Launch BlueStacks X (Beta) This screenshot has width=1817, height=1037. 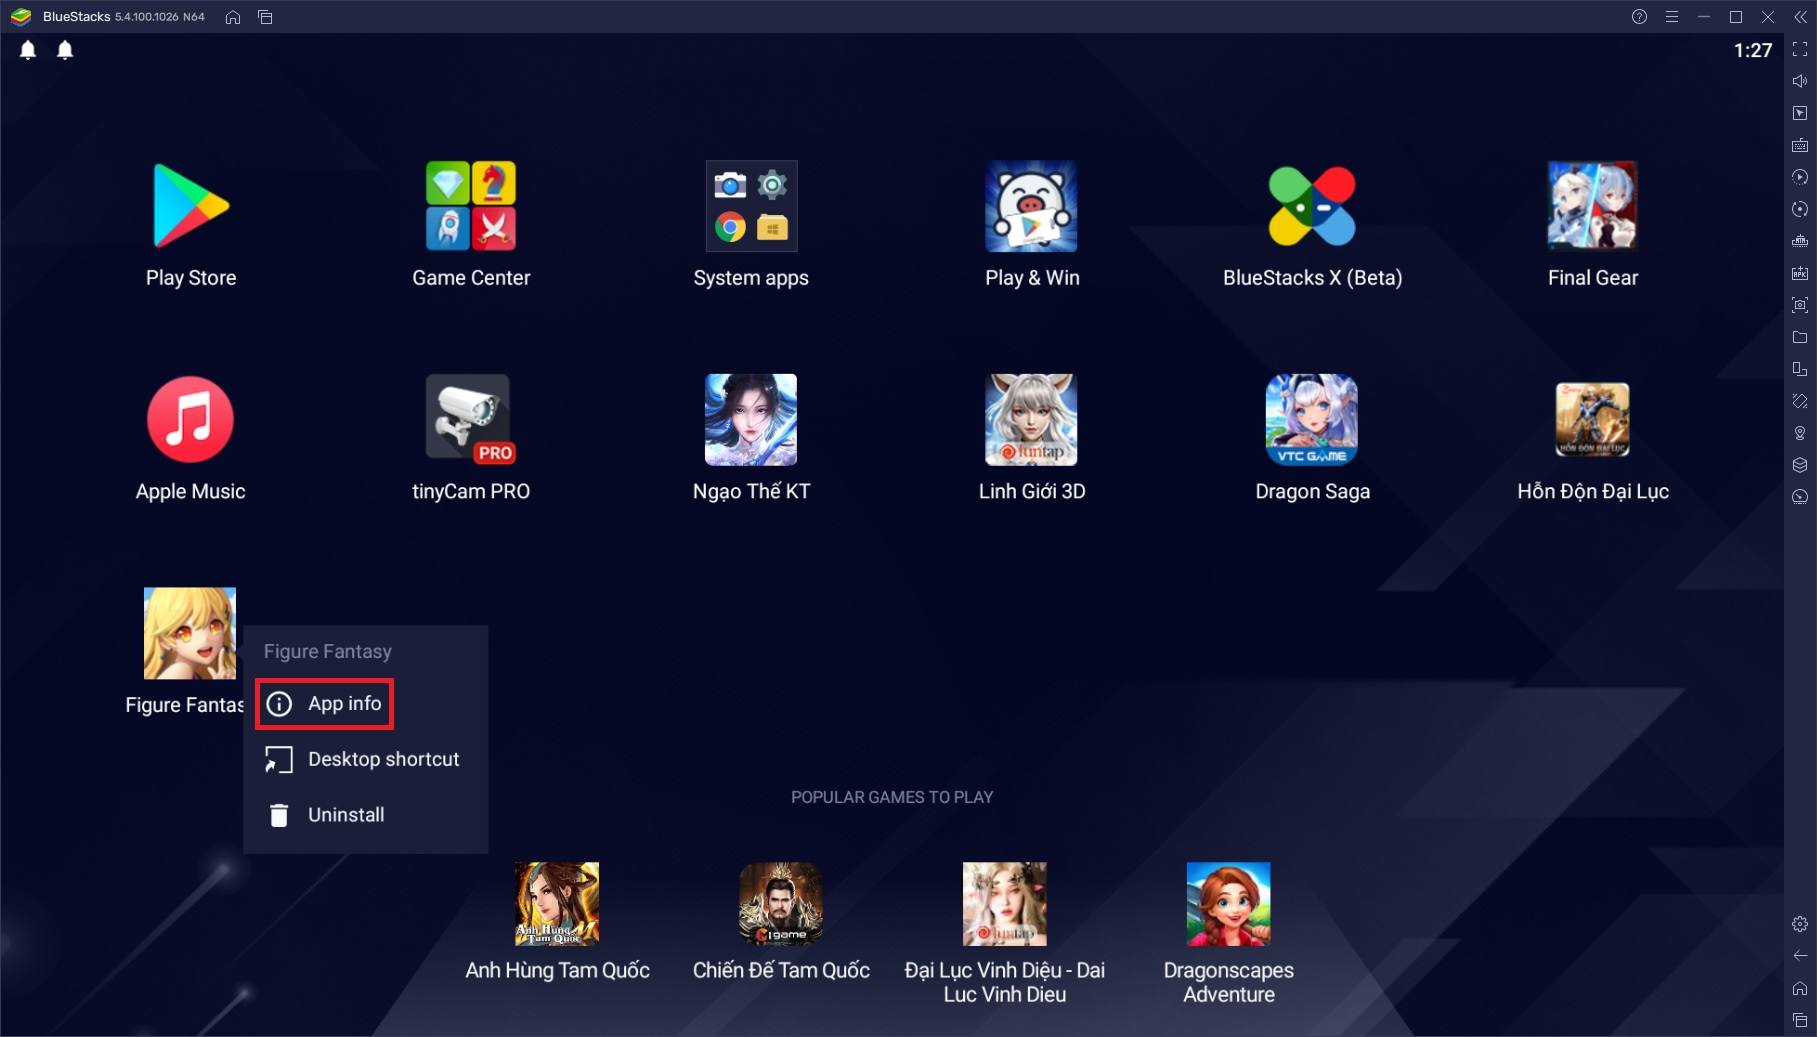point(1312,206)
